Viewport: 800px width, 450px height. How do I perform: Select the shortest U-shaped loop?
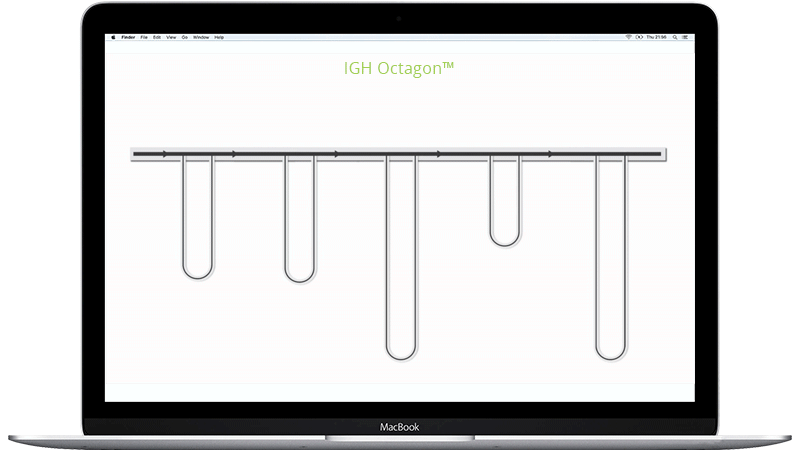(505, 242)
